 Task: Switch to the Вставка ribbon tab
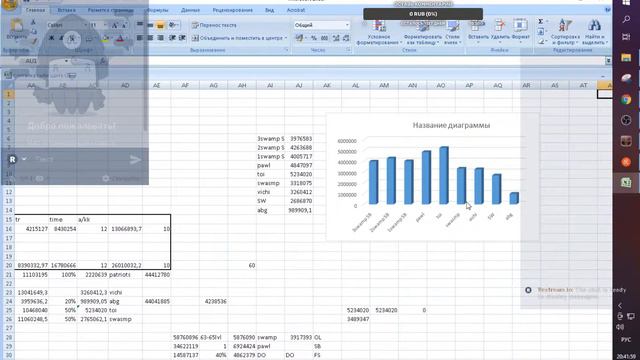(66, 10)
